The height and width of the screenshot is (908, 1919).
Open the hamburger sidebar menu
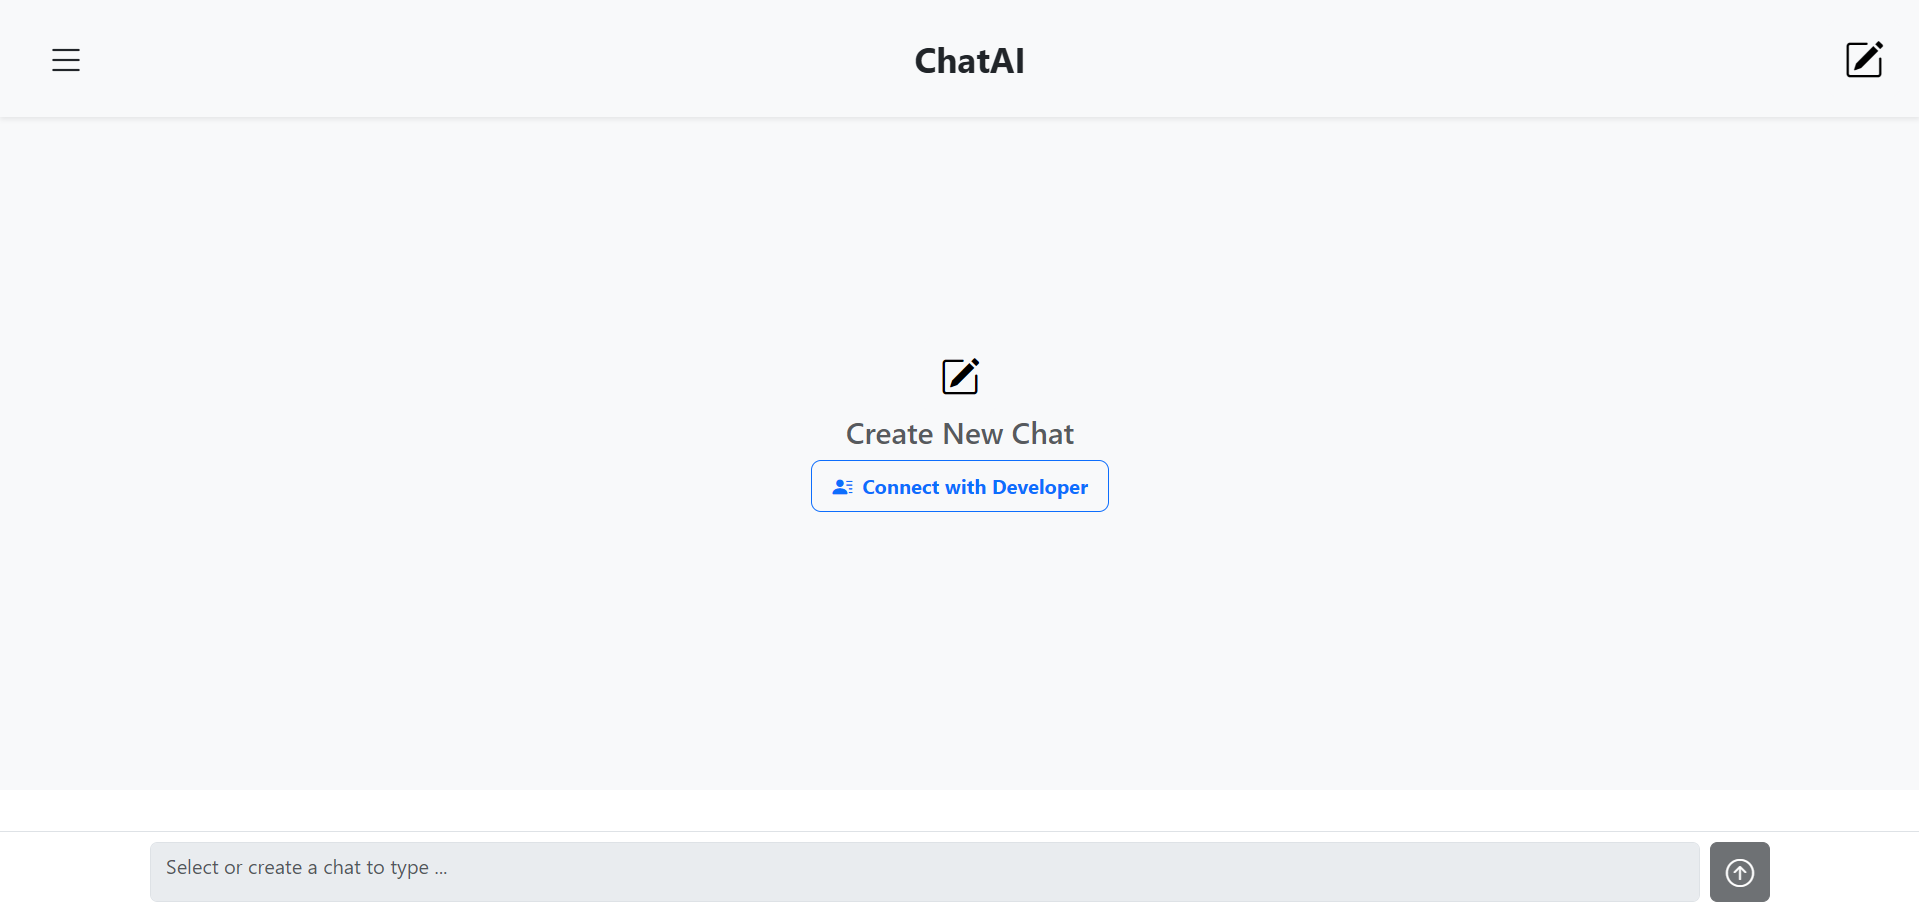coord(66,60)
